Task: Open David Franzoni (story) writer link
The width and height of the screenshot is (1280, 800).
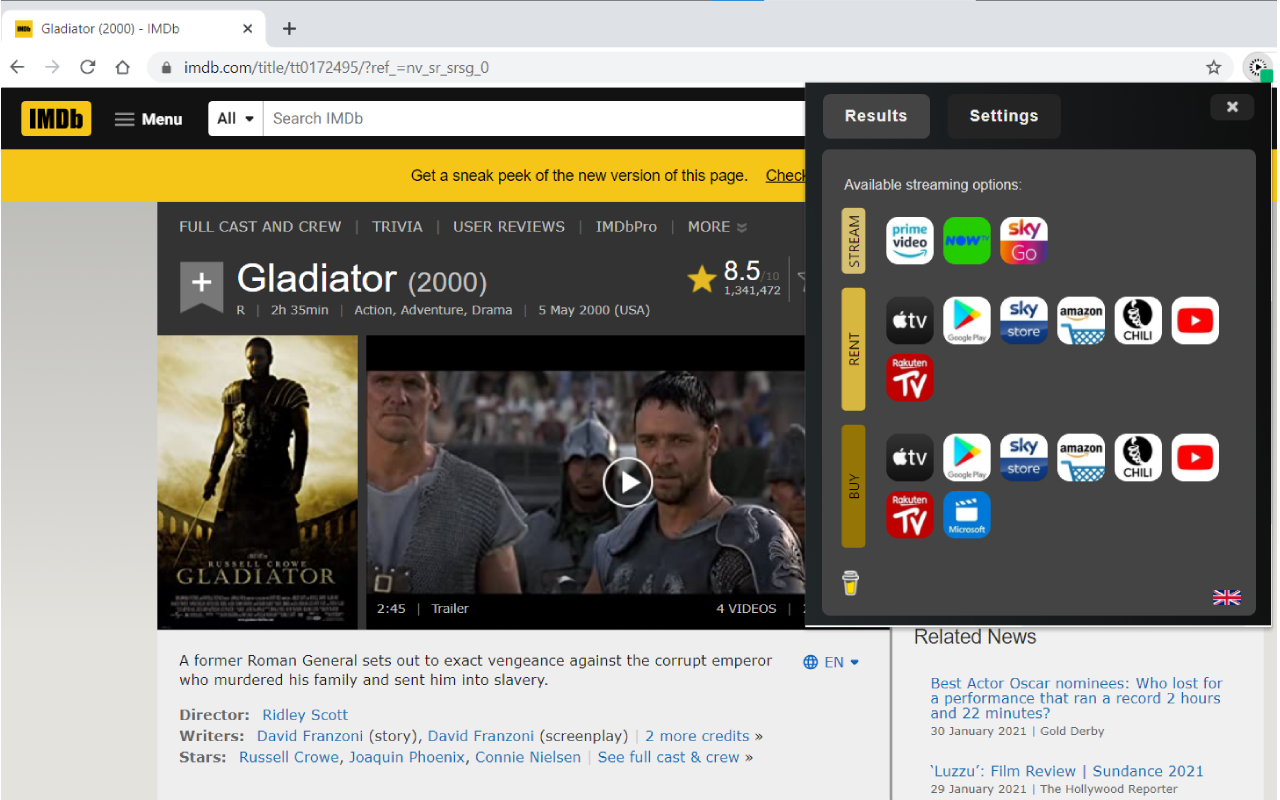Action: point(311,736)
